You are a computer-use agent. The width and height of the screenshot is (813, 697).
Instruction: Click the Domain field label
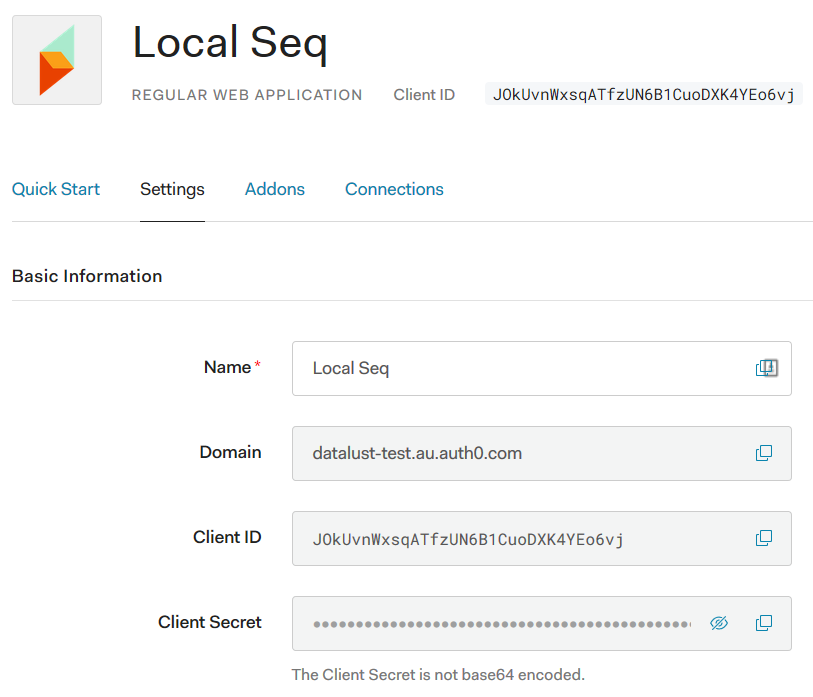tap(230, 452)
